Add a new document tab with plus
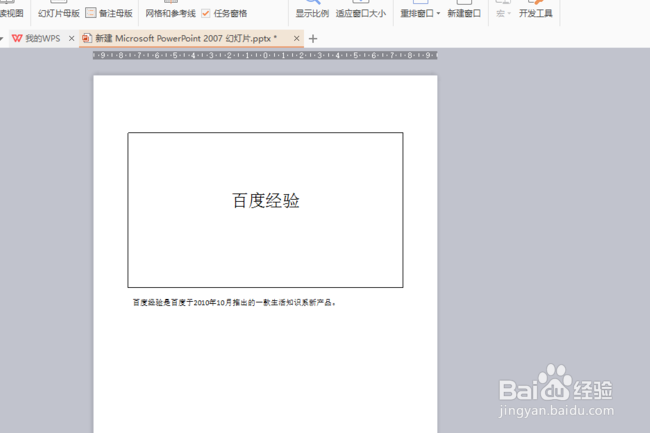650x433 pixels. [x=313, y=39]
